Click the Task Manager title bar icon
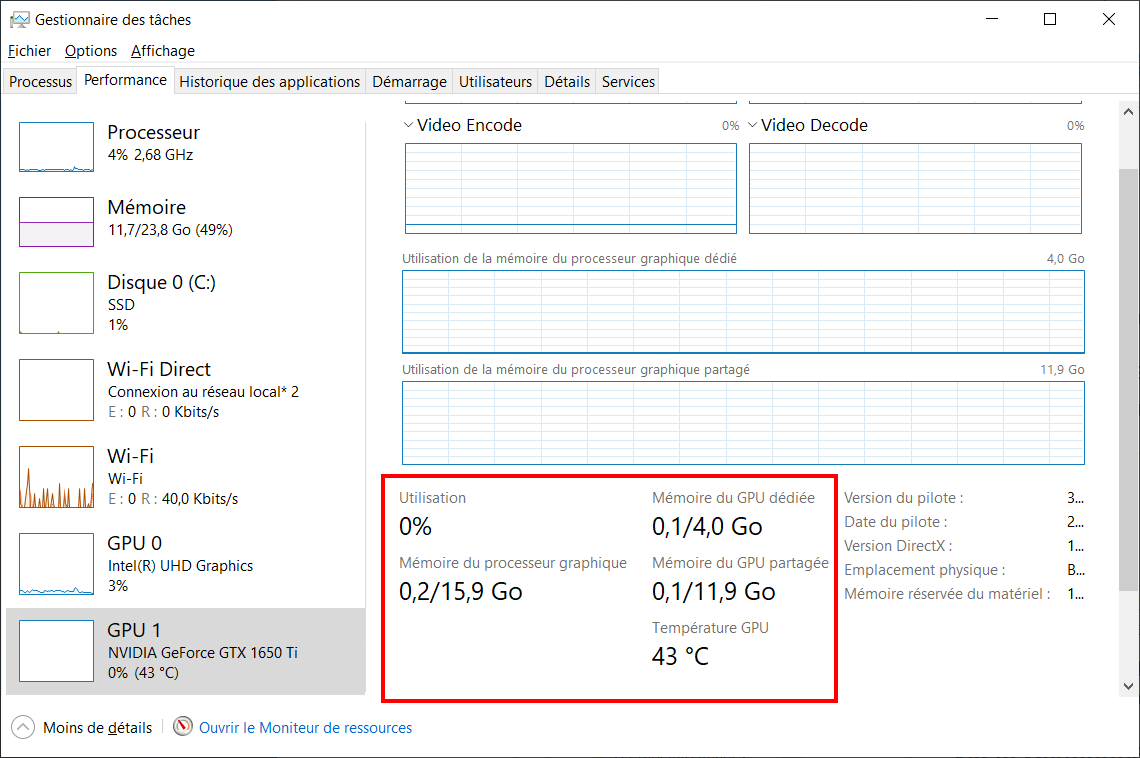The image size is (1140, 758). pos(20,20)
